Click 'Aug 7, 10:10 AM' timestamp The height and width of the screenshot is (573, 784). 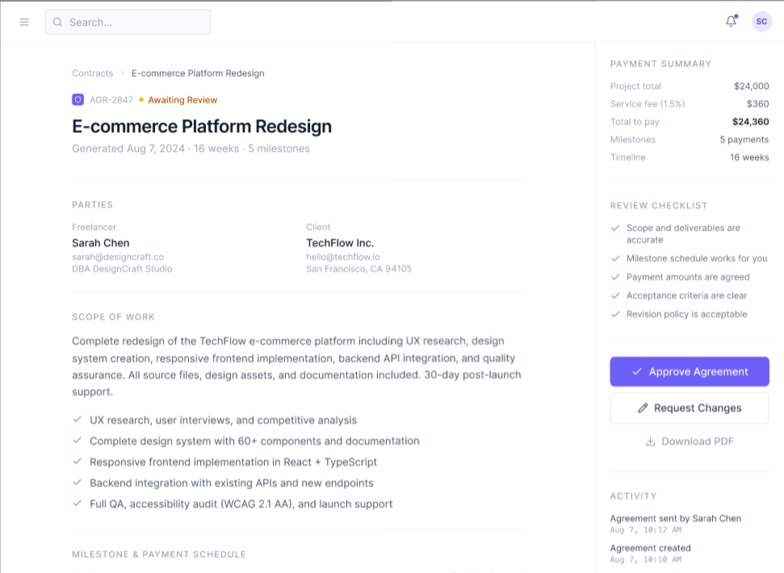click(x=646, y=560)
